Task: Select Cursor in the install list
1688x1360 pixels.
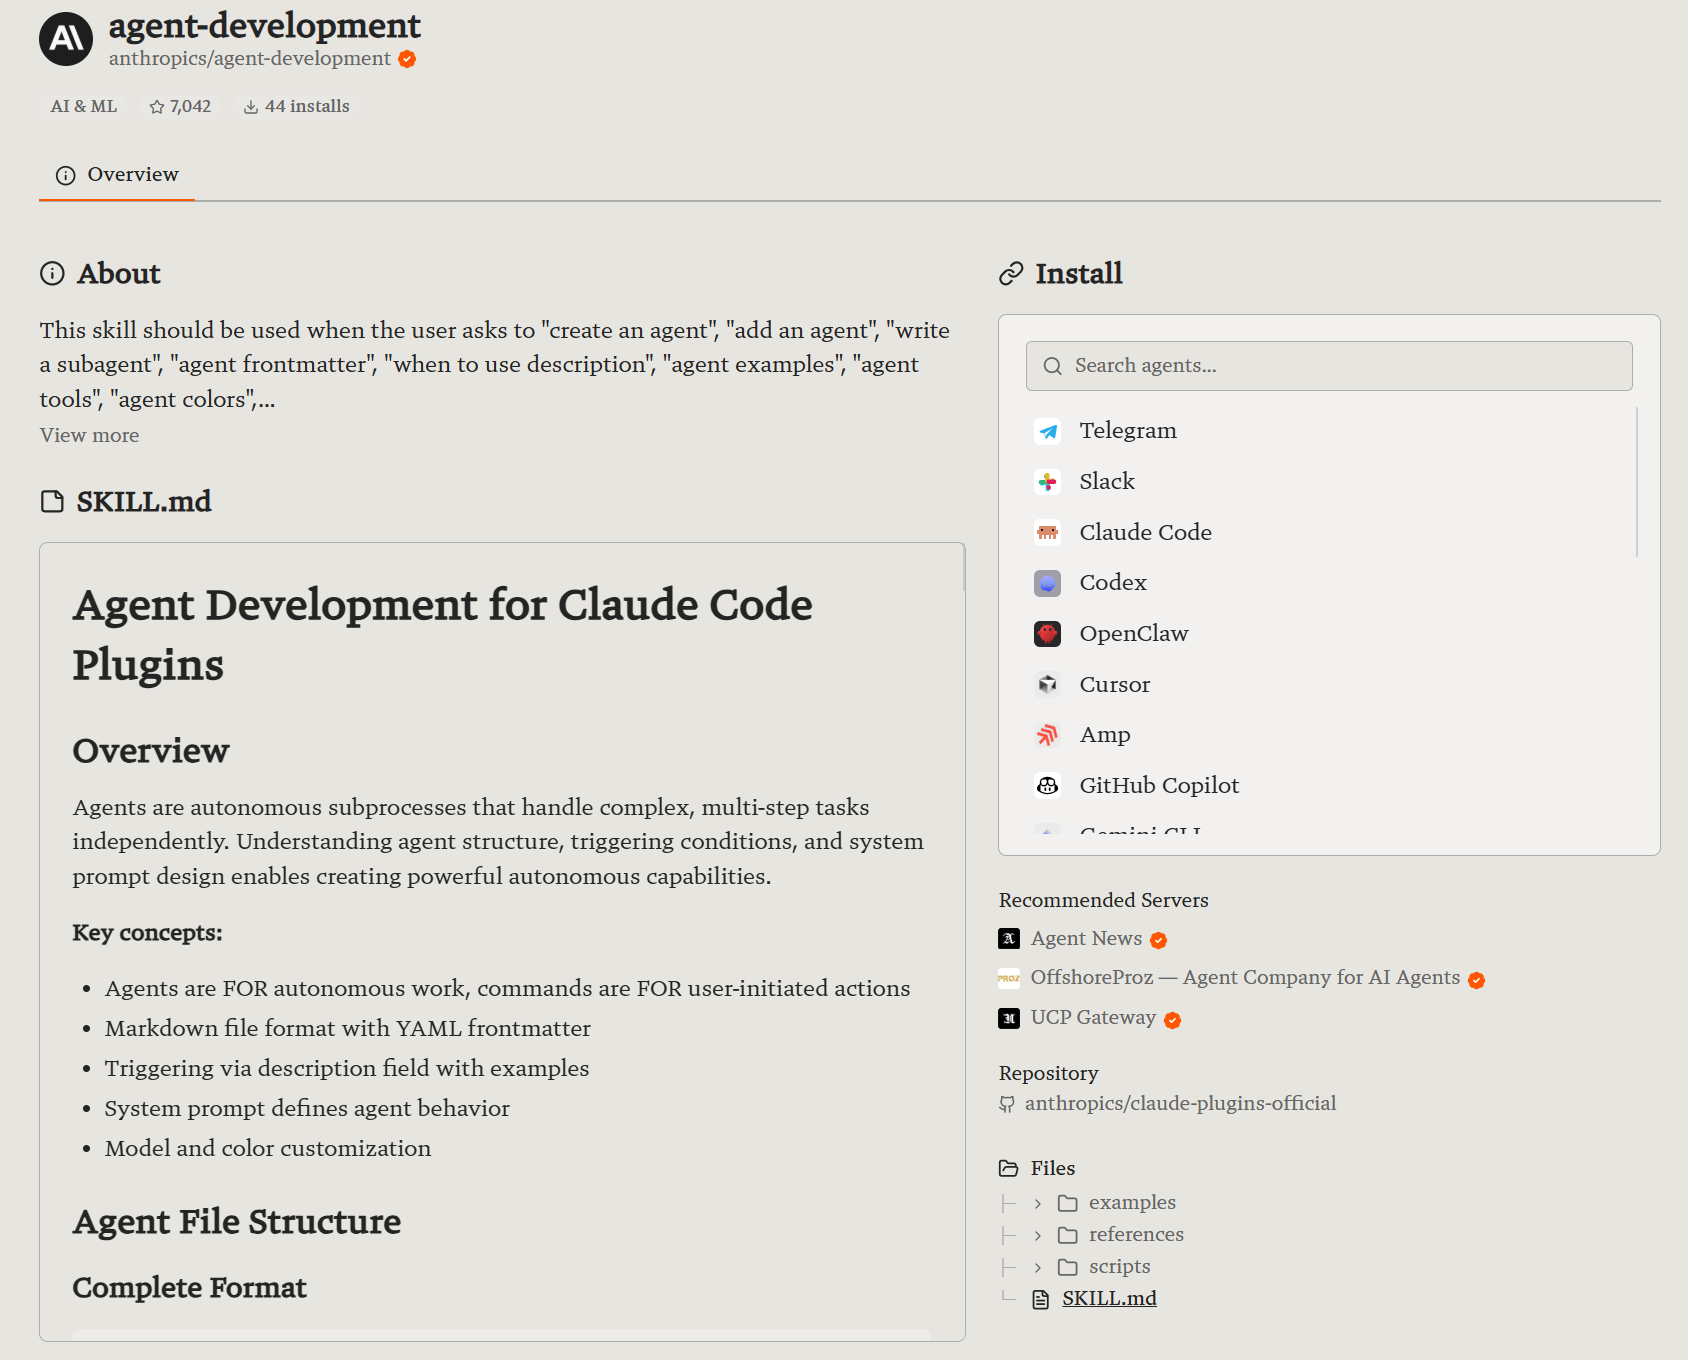Action: [x=1329, y=685]
